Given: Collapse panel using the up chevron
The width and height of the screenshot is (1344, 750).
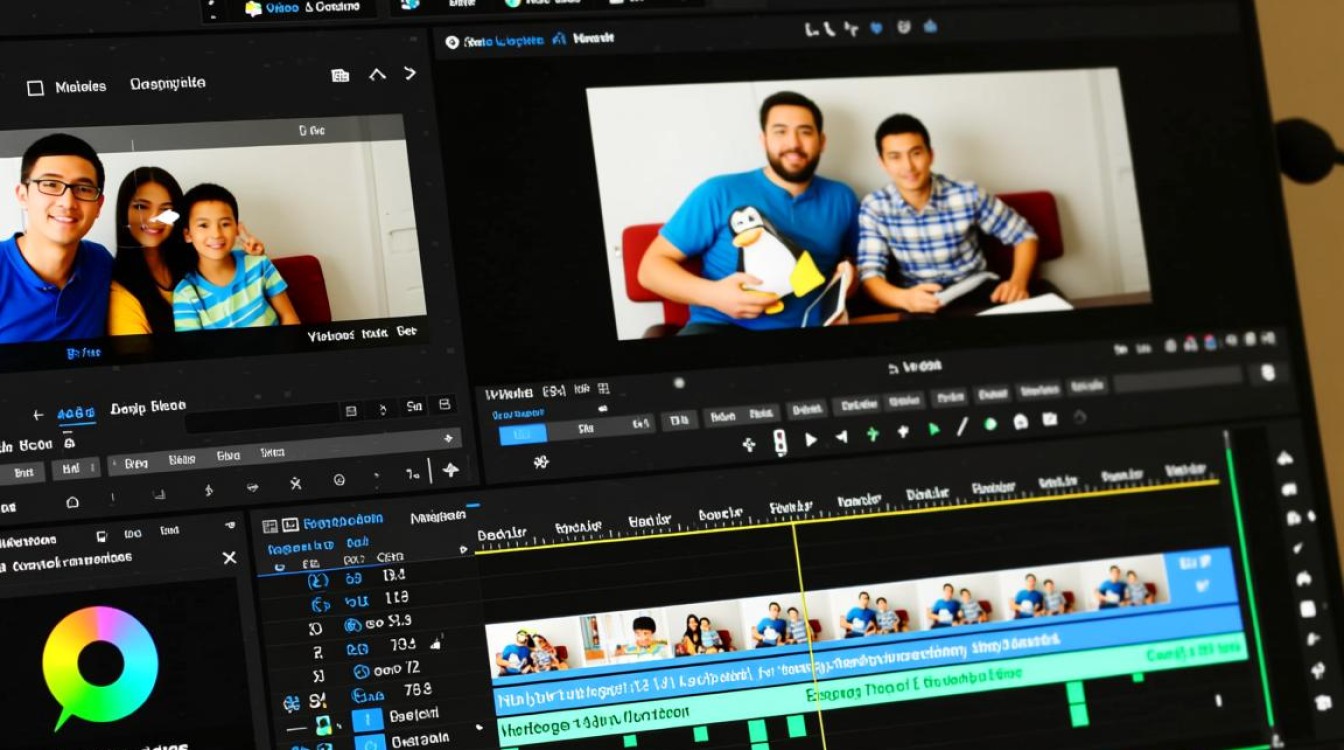Looking at the screenshot, I should coord(377,74).
